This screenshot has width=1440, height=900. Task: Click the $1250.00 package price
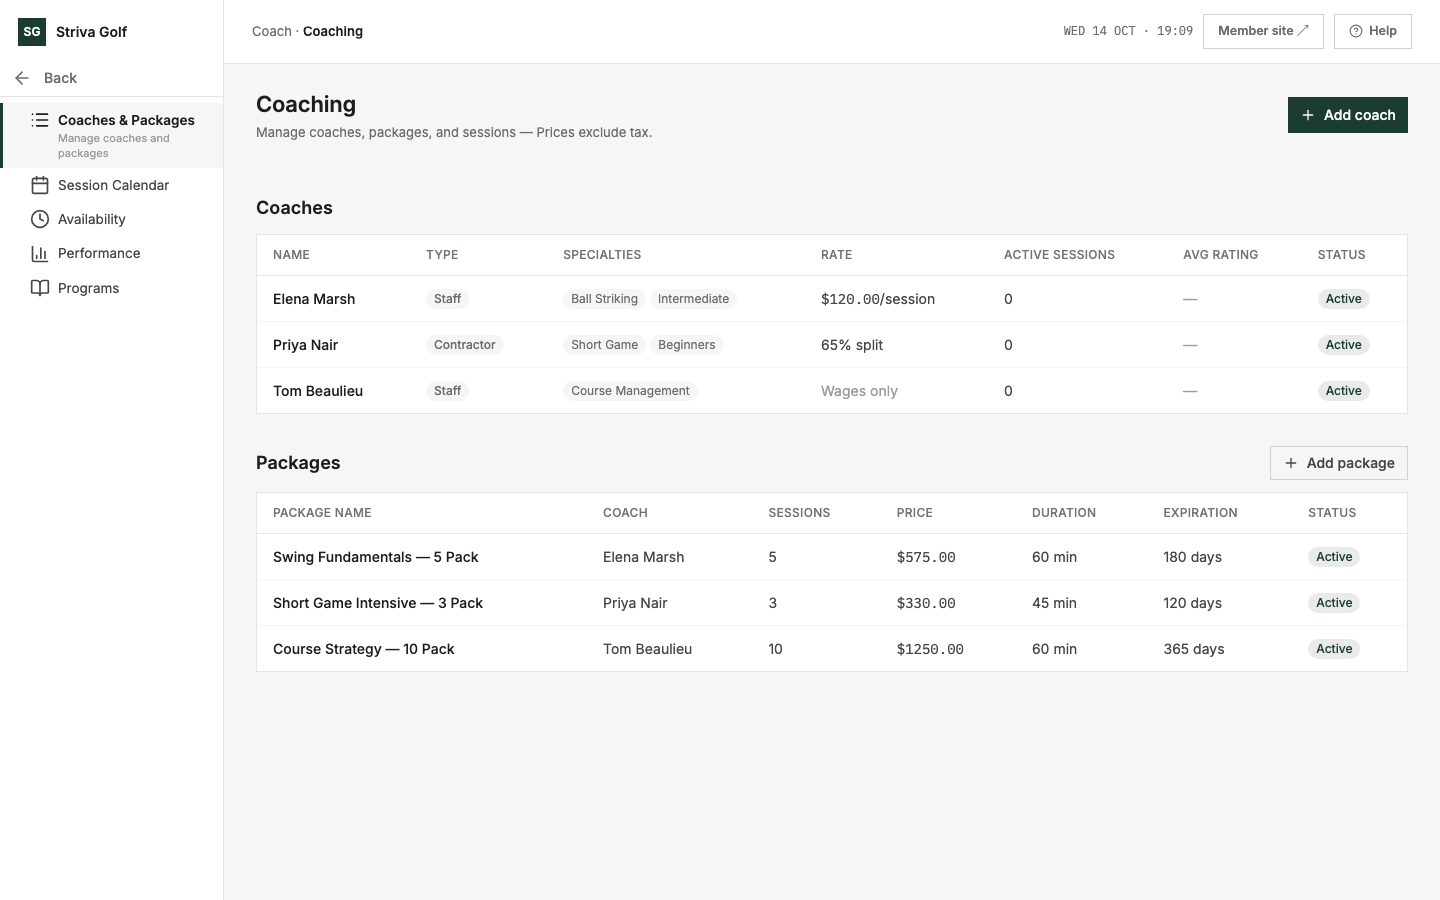(930, 649)
